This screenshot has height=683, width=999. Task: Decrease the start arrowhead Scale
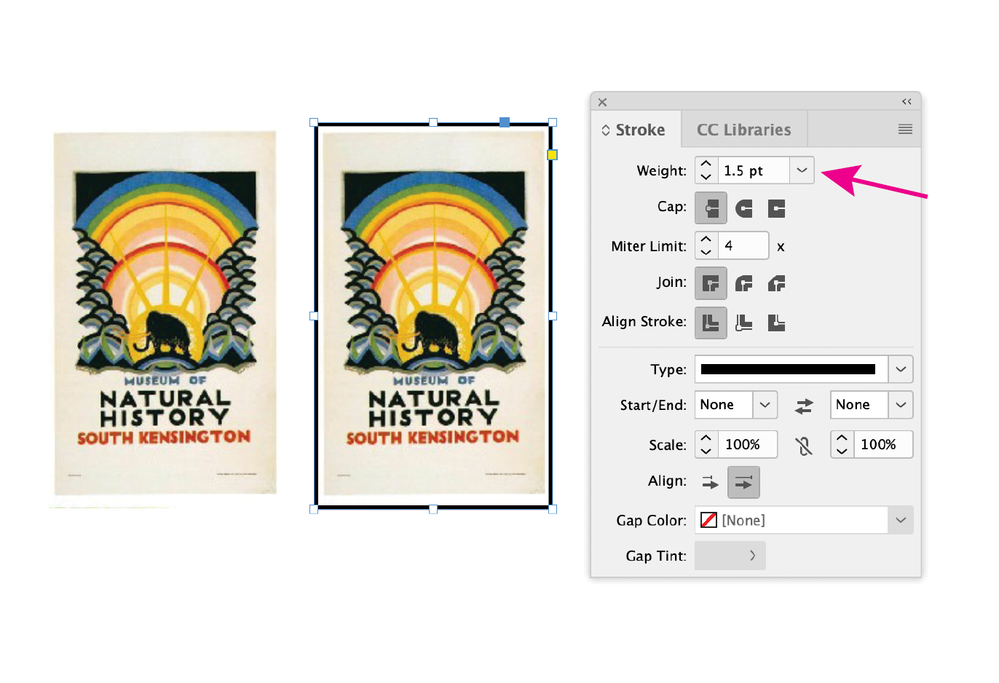pos(706,451)
